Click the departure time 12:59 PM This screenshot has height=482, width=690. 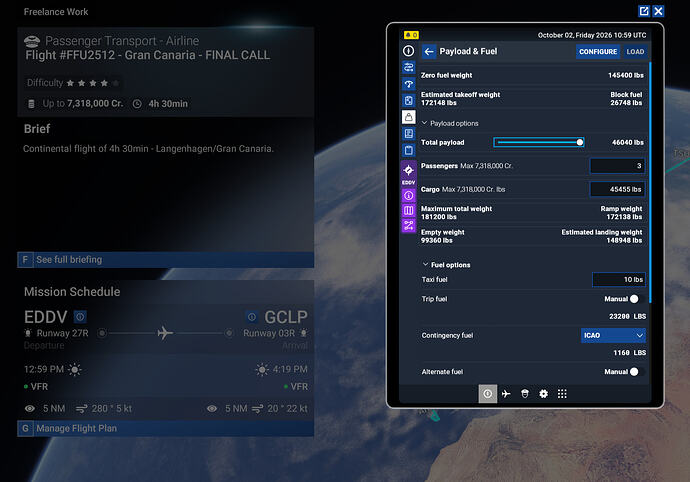point(44,369)
